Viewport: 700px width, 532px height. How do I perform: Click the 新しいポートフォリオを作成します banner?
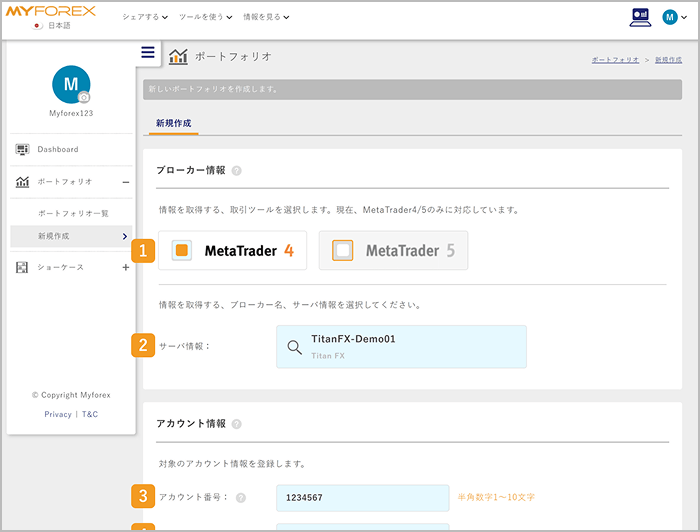[x=412, y=89]
